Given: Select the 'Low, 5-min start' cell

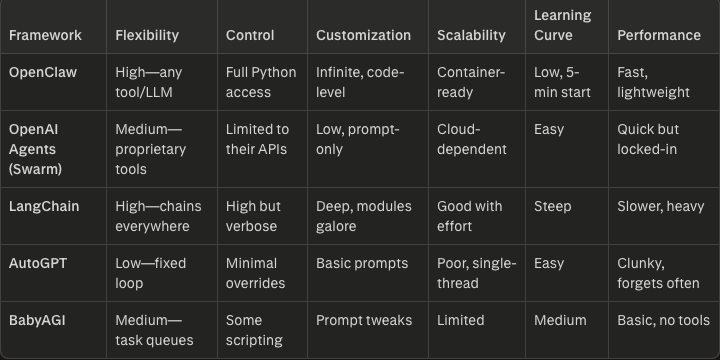Looking at the screenshot, I should point(562,82).
